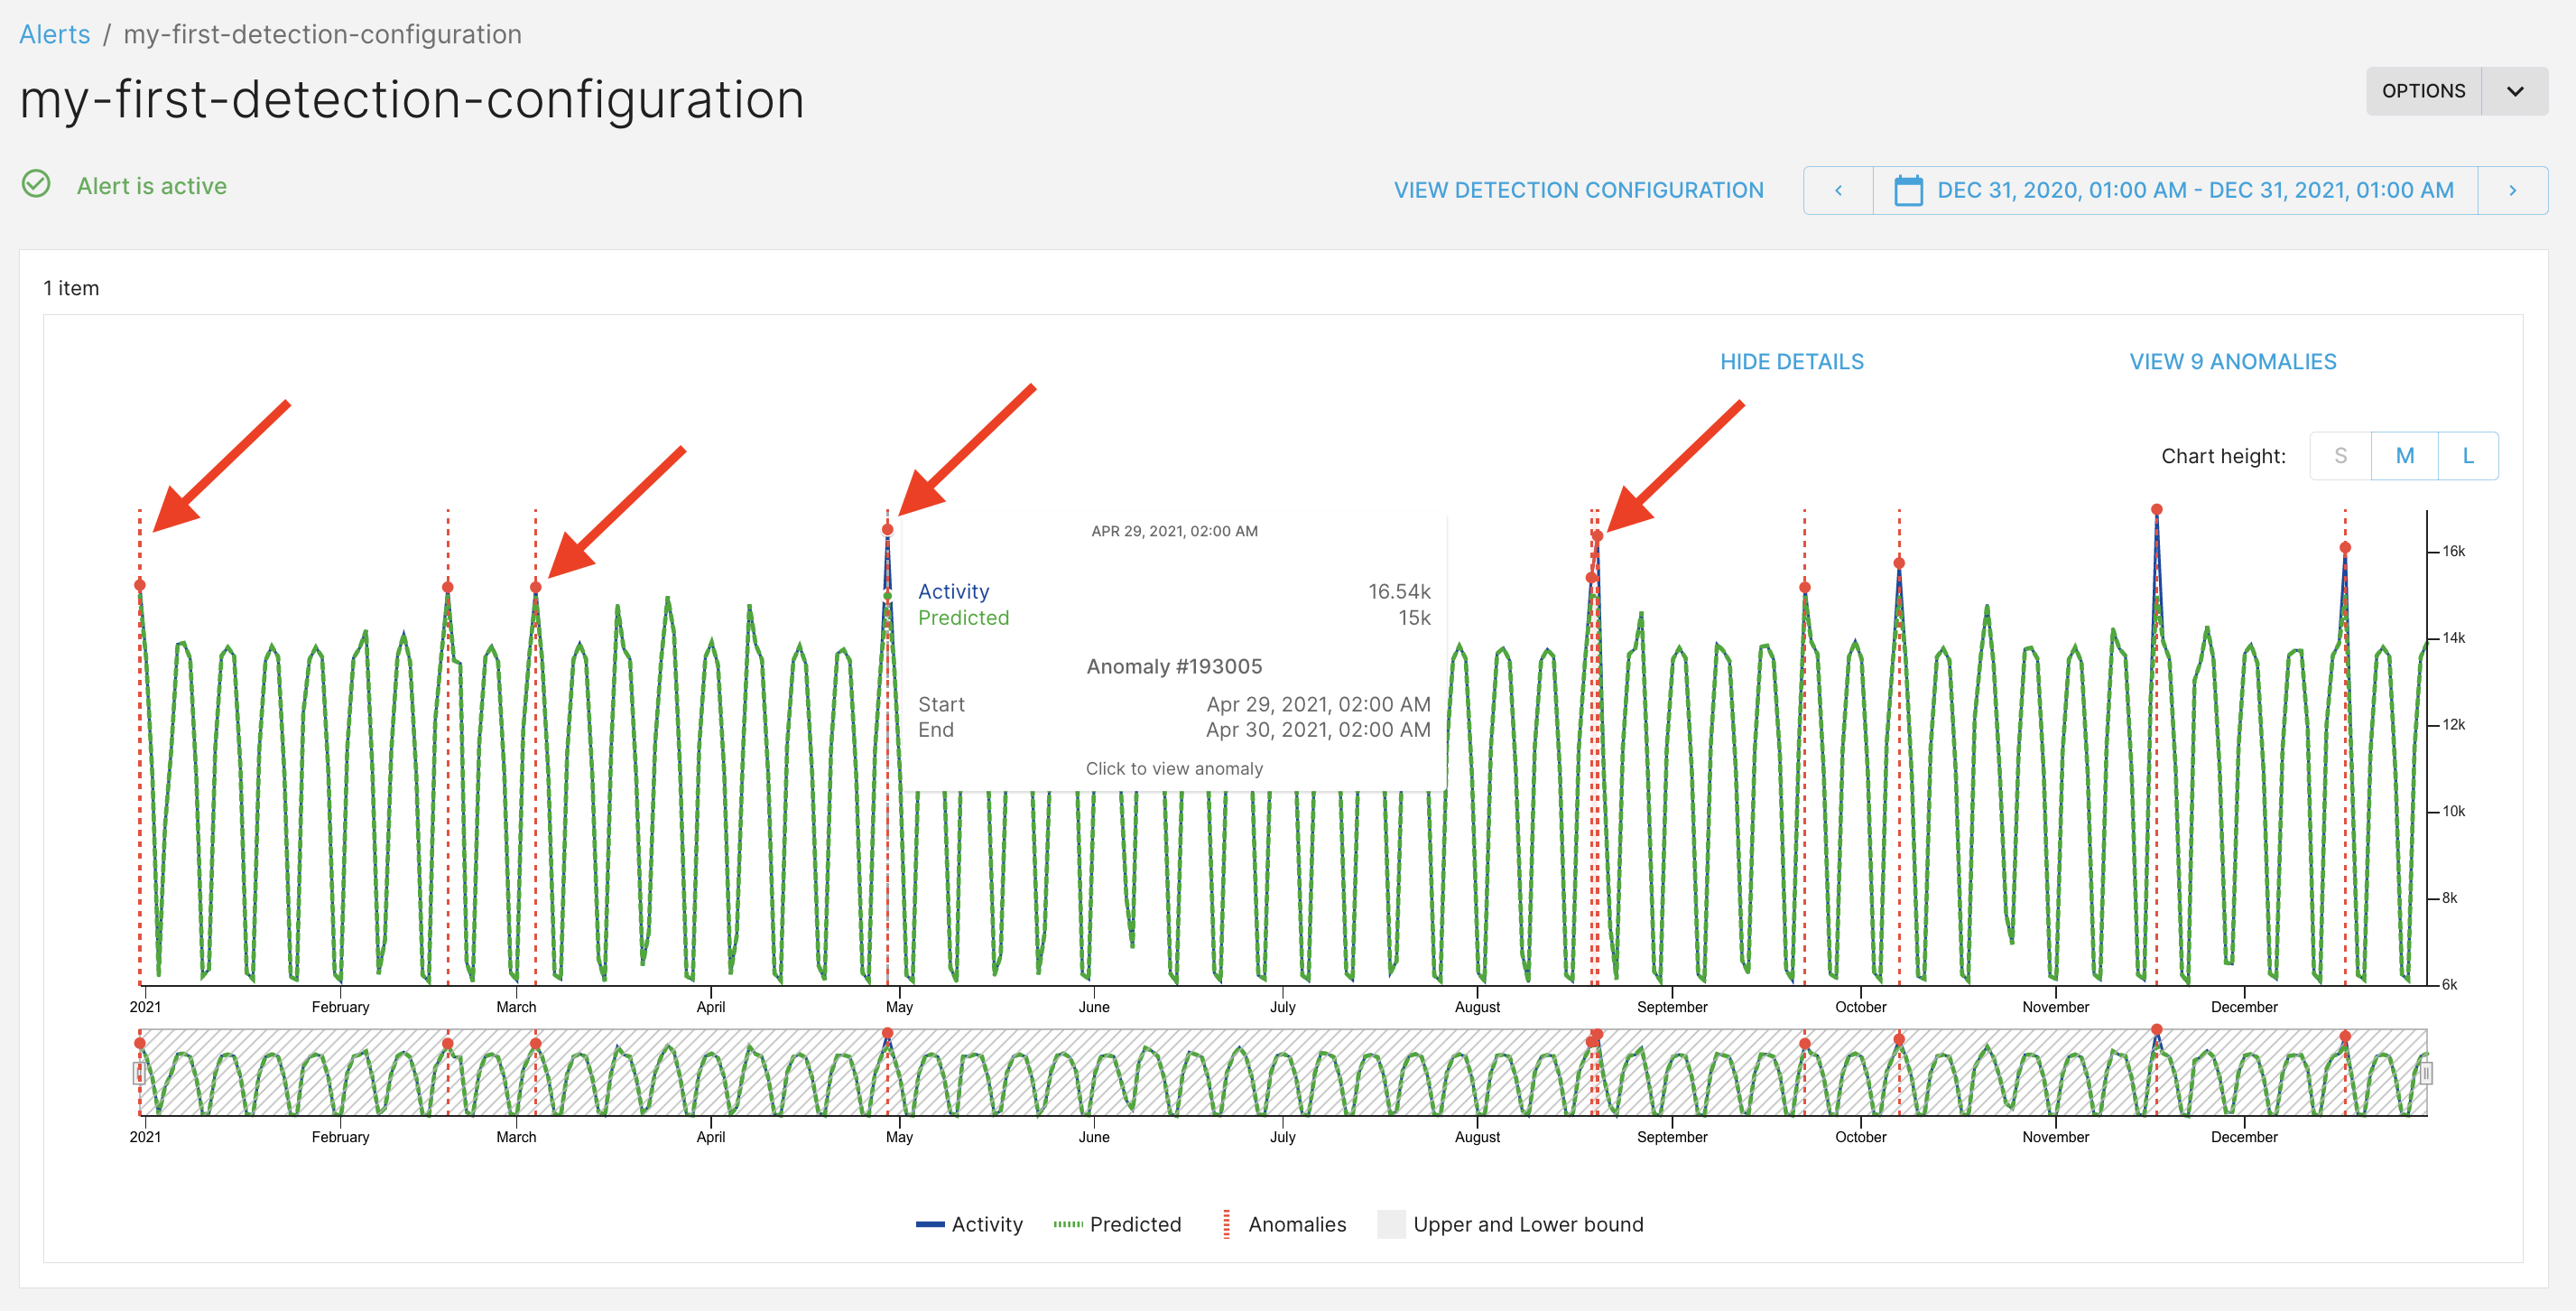Open the date range picker
The image size is (2576, 1311).
pyautogui.click(x=2194, y=190)
